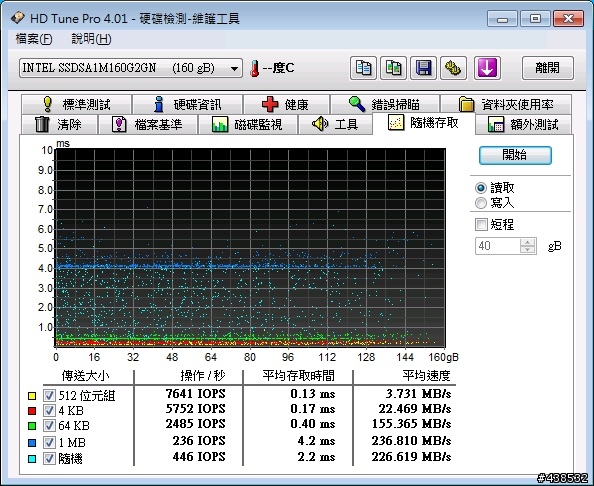Click the folder icon on 資料夾使用率 tab
594x486 pixels.
pos(466,104)
